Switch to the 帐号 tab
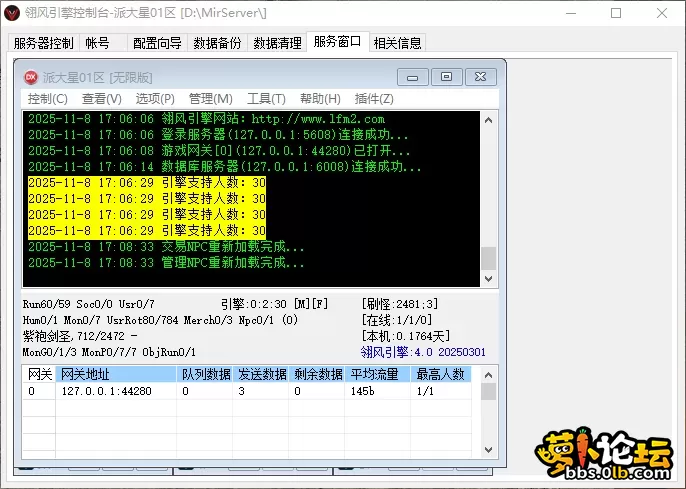Screen dimensions: 686x489 click(x=103, y=43)
